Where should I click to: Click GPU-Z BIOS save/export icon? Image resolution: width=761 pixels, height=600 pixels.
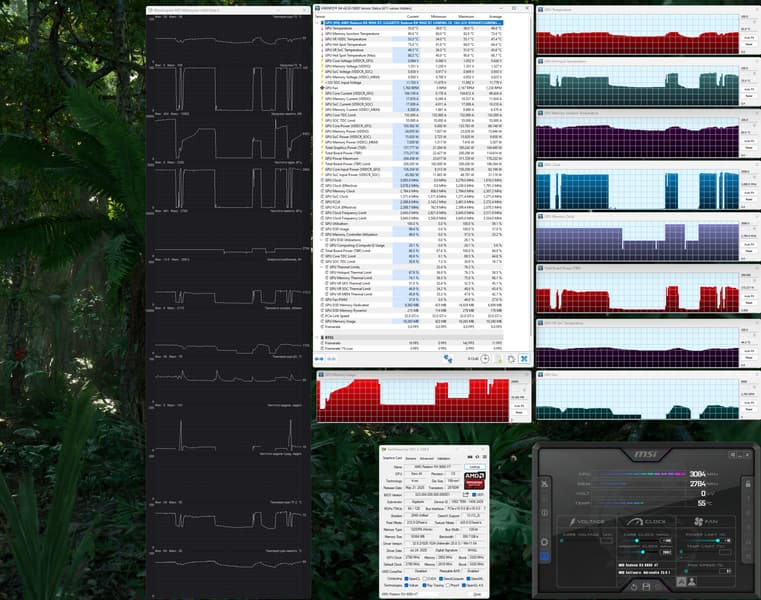pyautogui.click(x=465, y=494)
